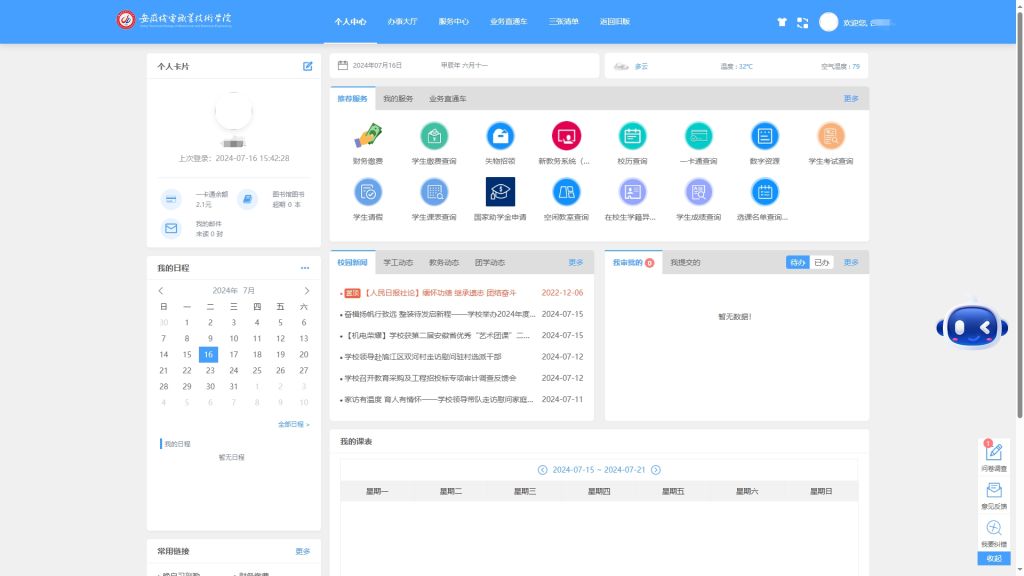Open 在校生学籍异动 icon
This screenshot has width=1024, height=576.
click(x=632, y=192)
